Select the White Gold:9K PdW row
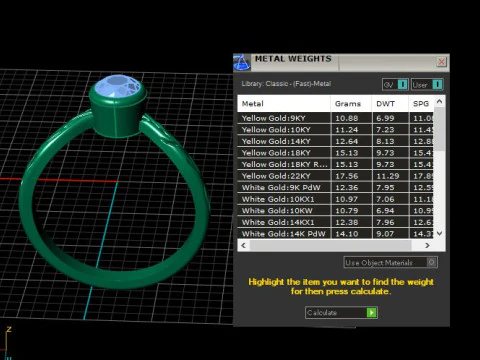 [336, 187]
